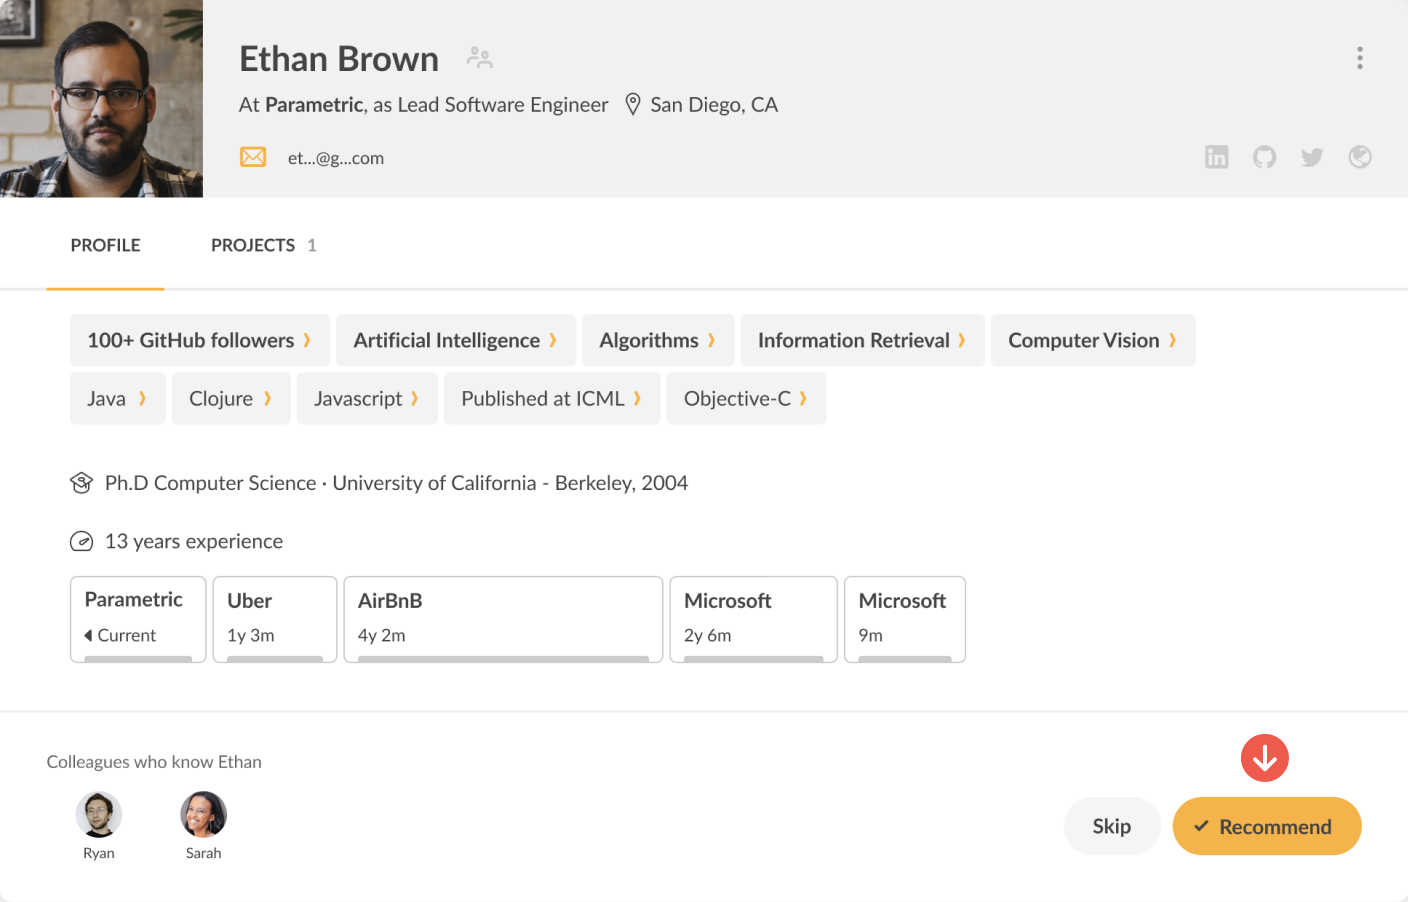Screen dimensions: 1408x902
Task: Open the personal website globe icon
Action: [x=1360, y=157]
